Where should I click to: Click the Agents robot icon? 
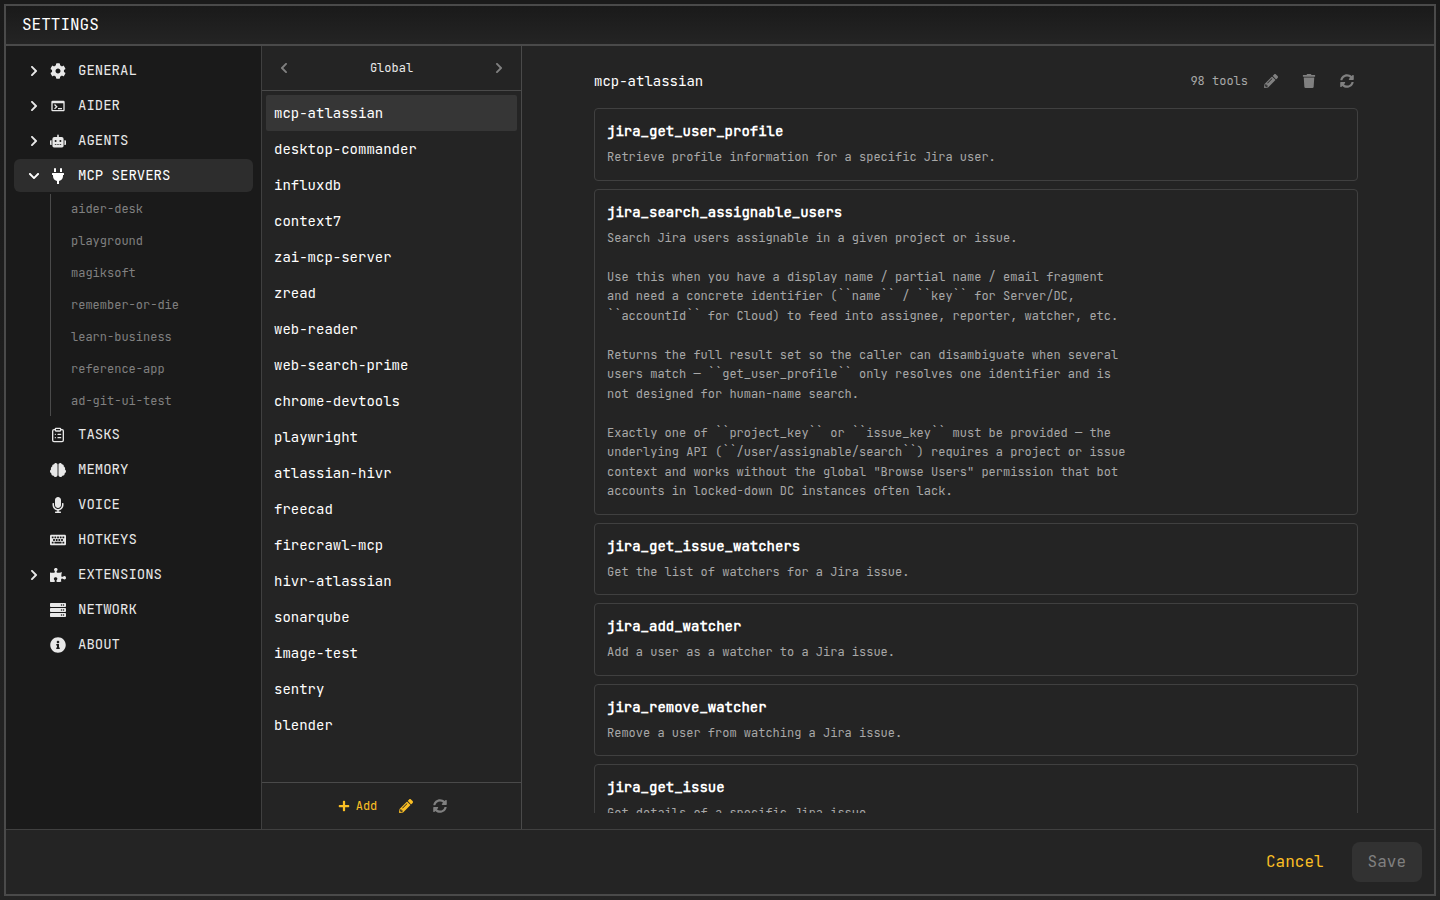click(58, 141)
